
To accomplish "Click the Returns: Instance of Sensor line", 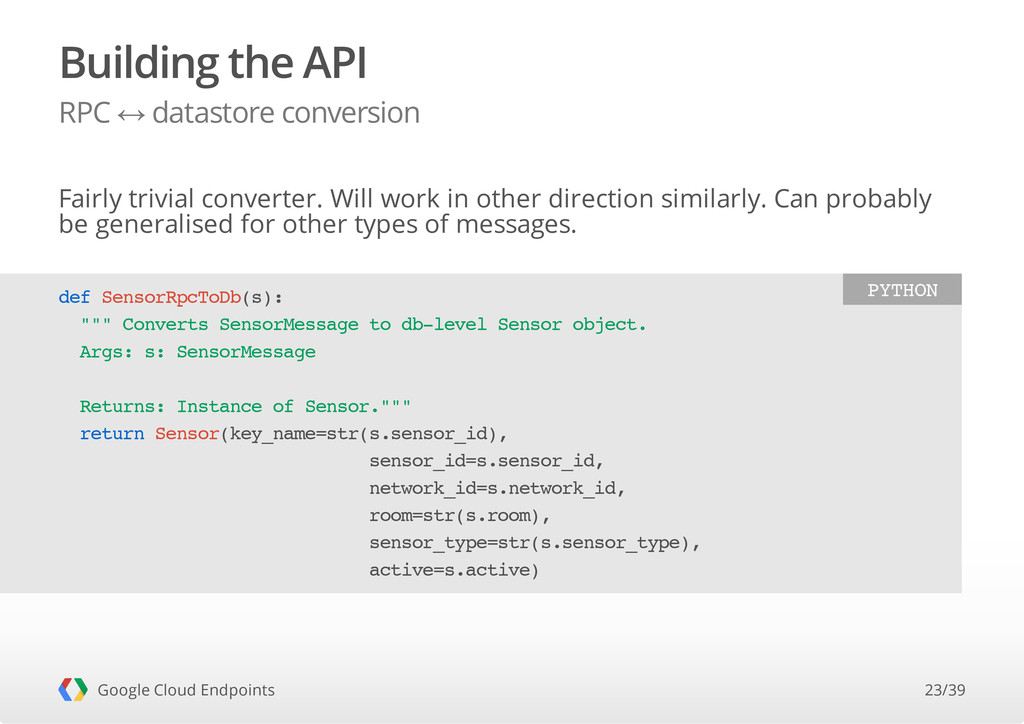I will [245, 407].
